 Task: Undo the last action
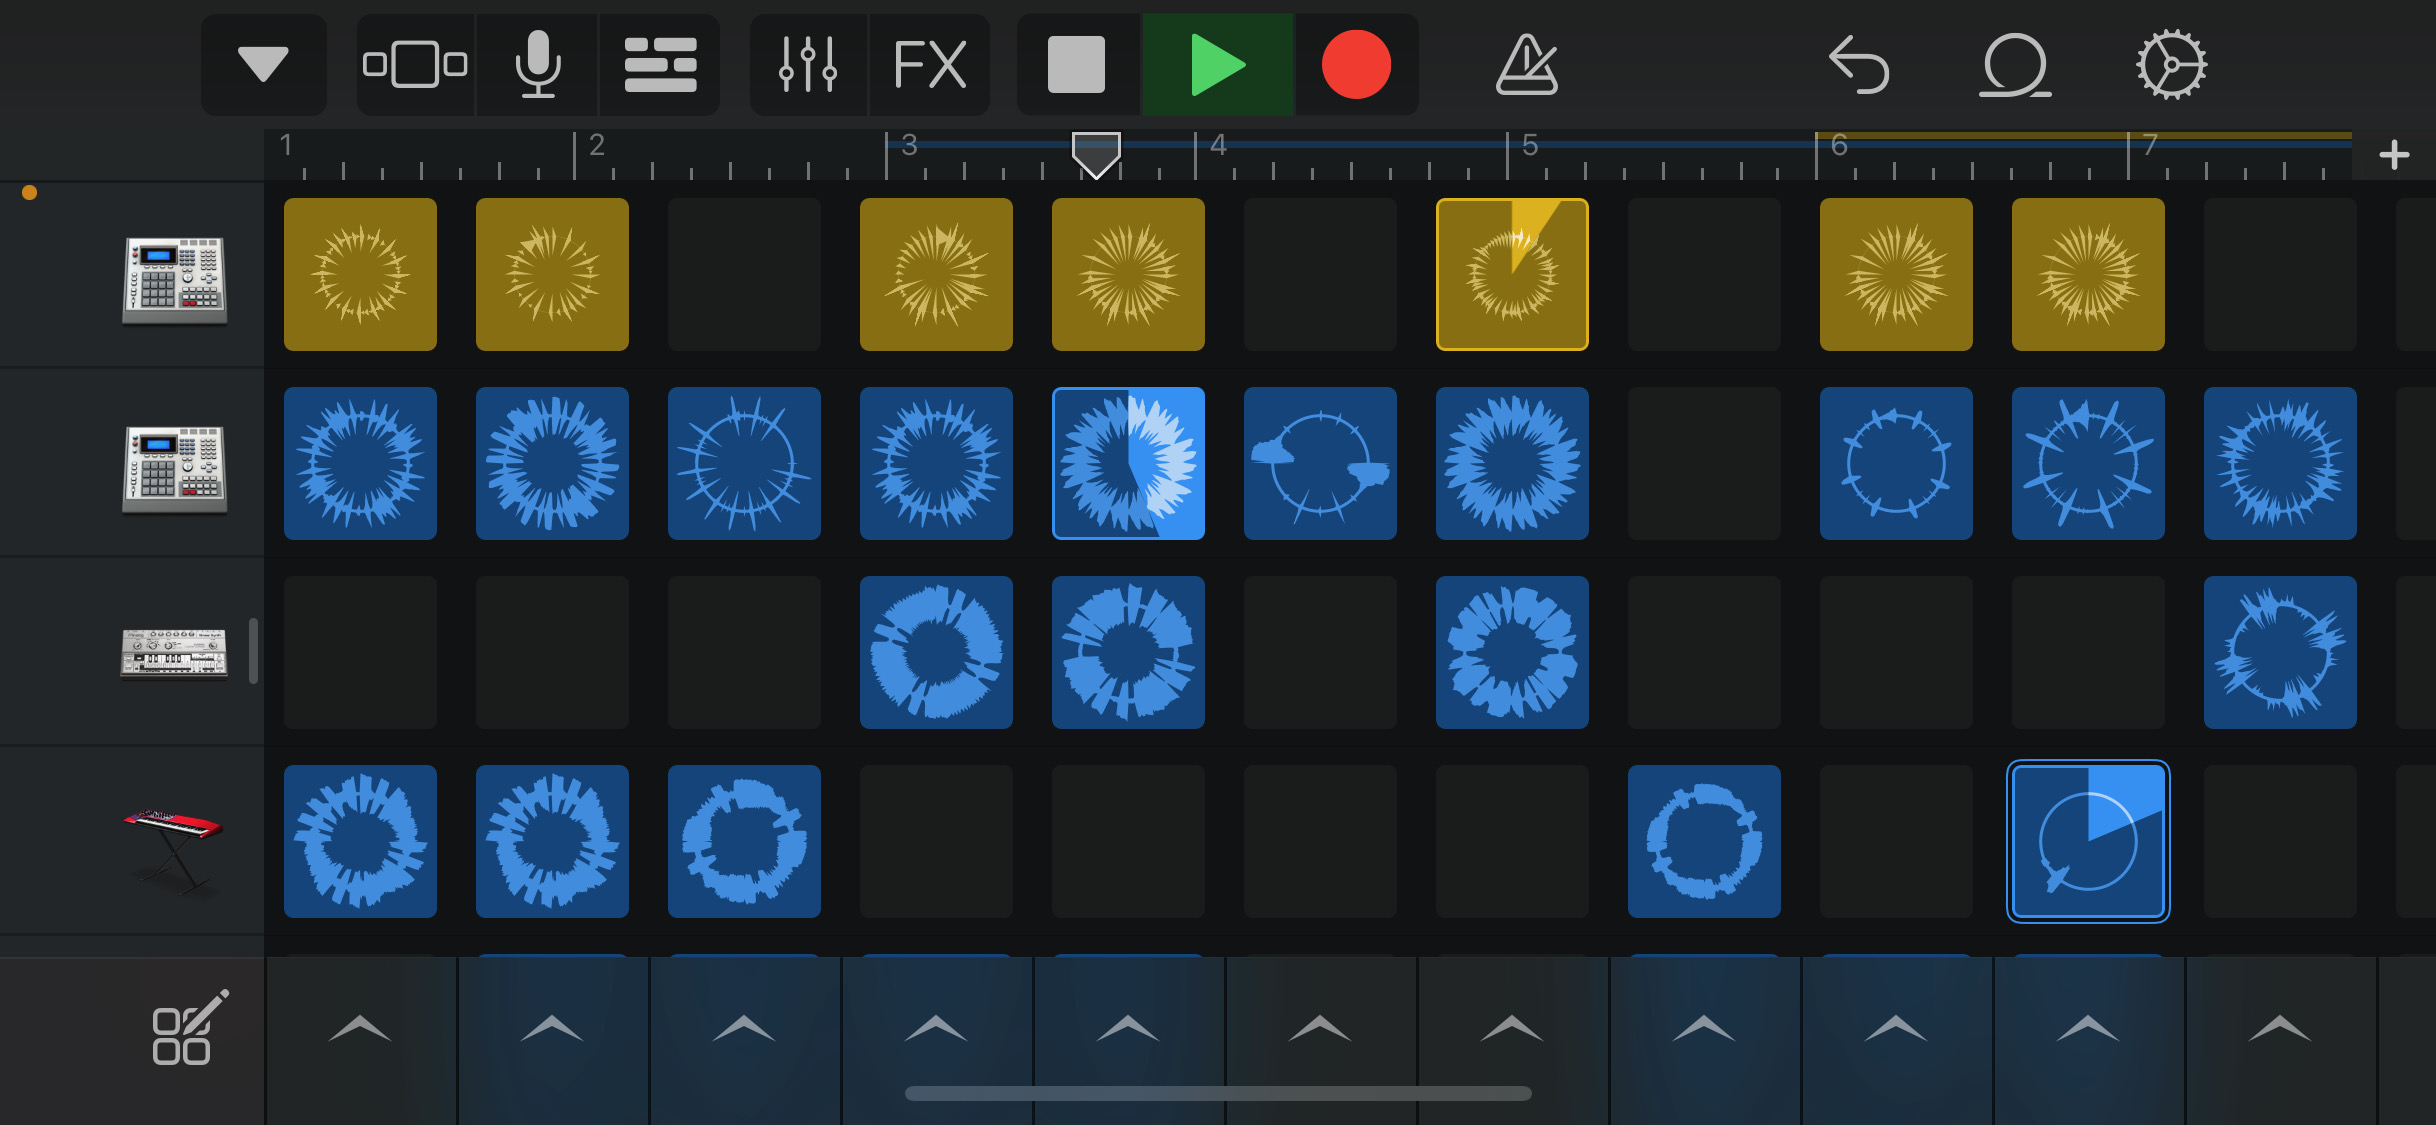pos(1859,65)
